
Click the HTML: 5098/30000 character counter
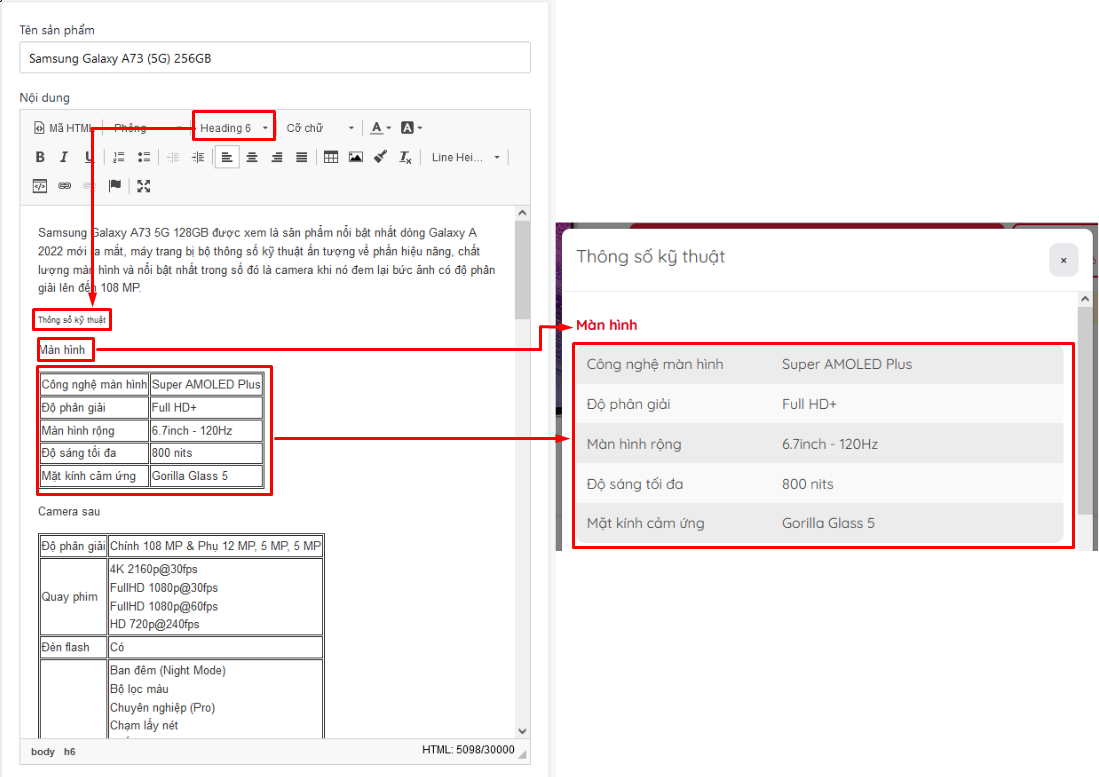click(x=468, y=750)
